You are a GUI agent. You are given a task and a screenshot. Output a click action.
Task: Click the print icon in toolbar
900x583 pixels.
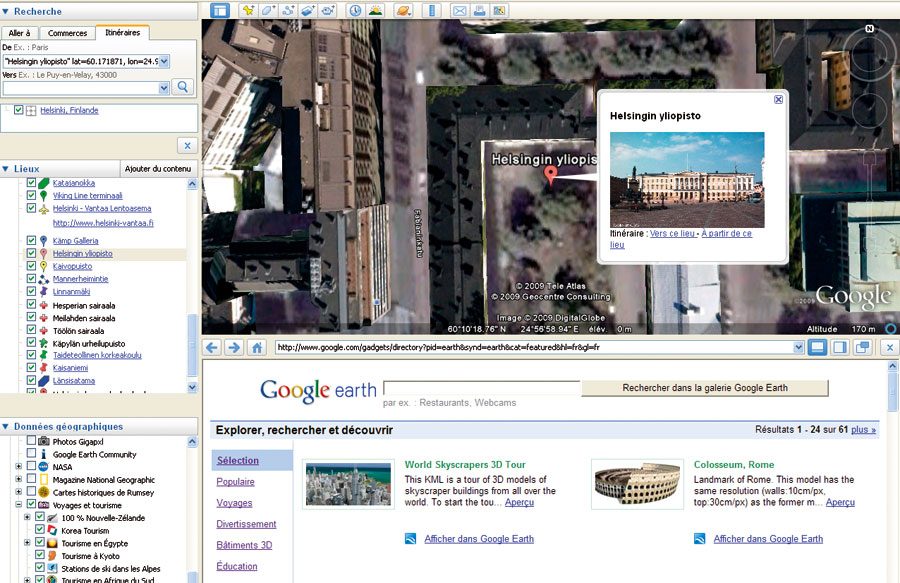coord(480,11)
